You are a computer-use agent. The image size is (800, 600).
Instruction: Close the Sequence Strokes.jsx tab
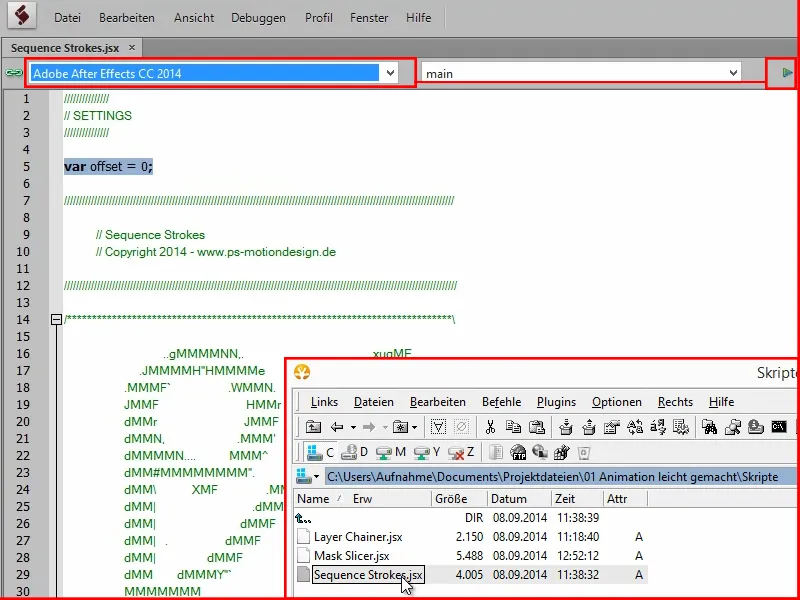[x=132, y=47]
